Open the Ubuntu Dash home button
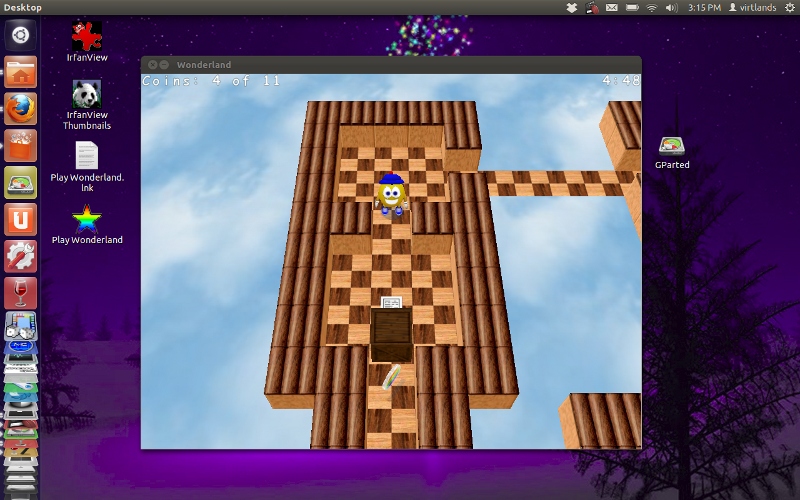Screen dimensions: 800x500 (20, 35)
